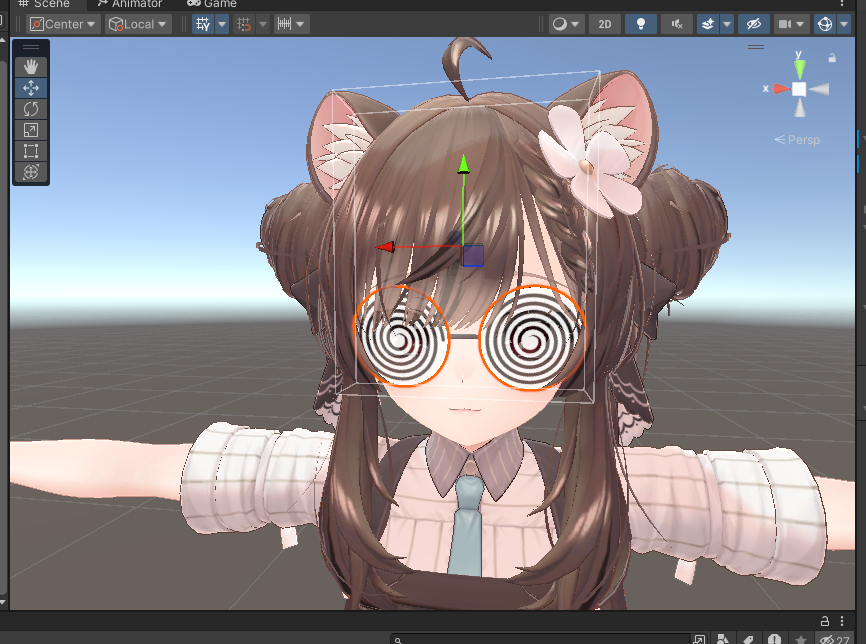Click the red X move handle arrow
Screen dimensions: 866x644
point(386,247)
